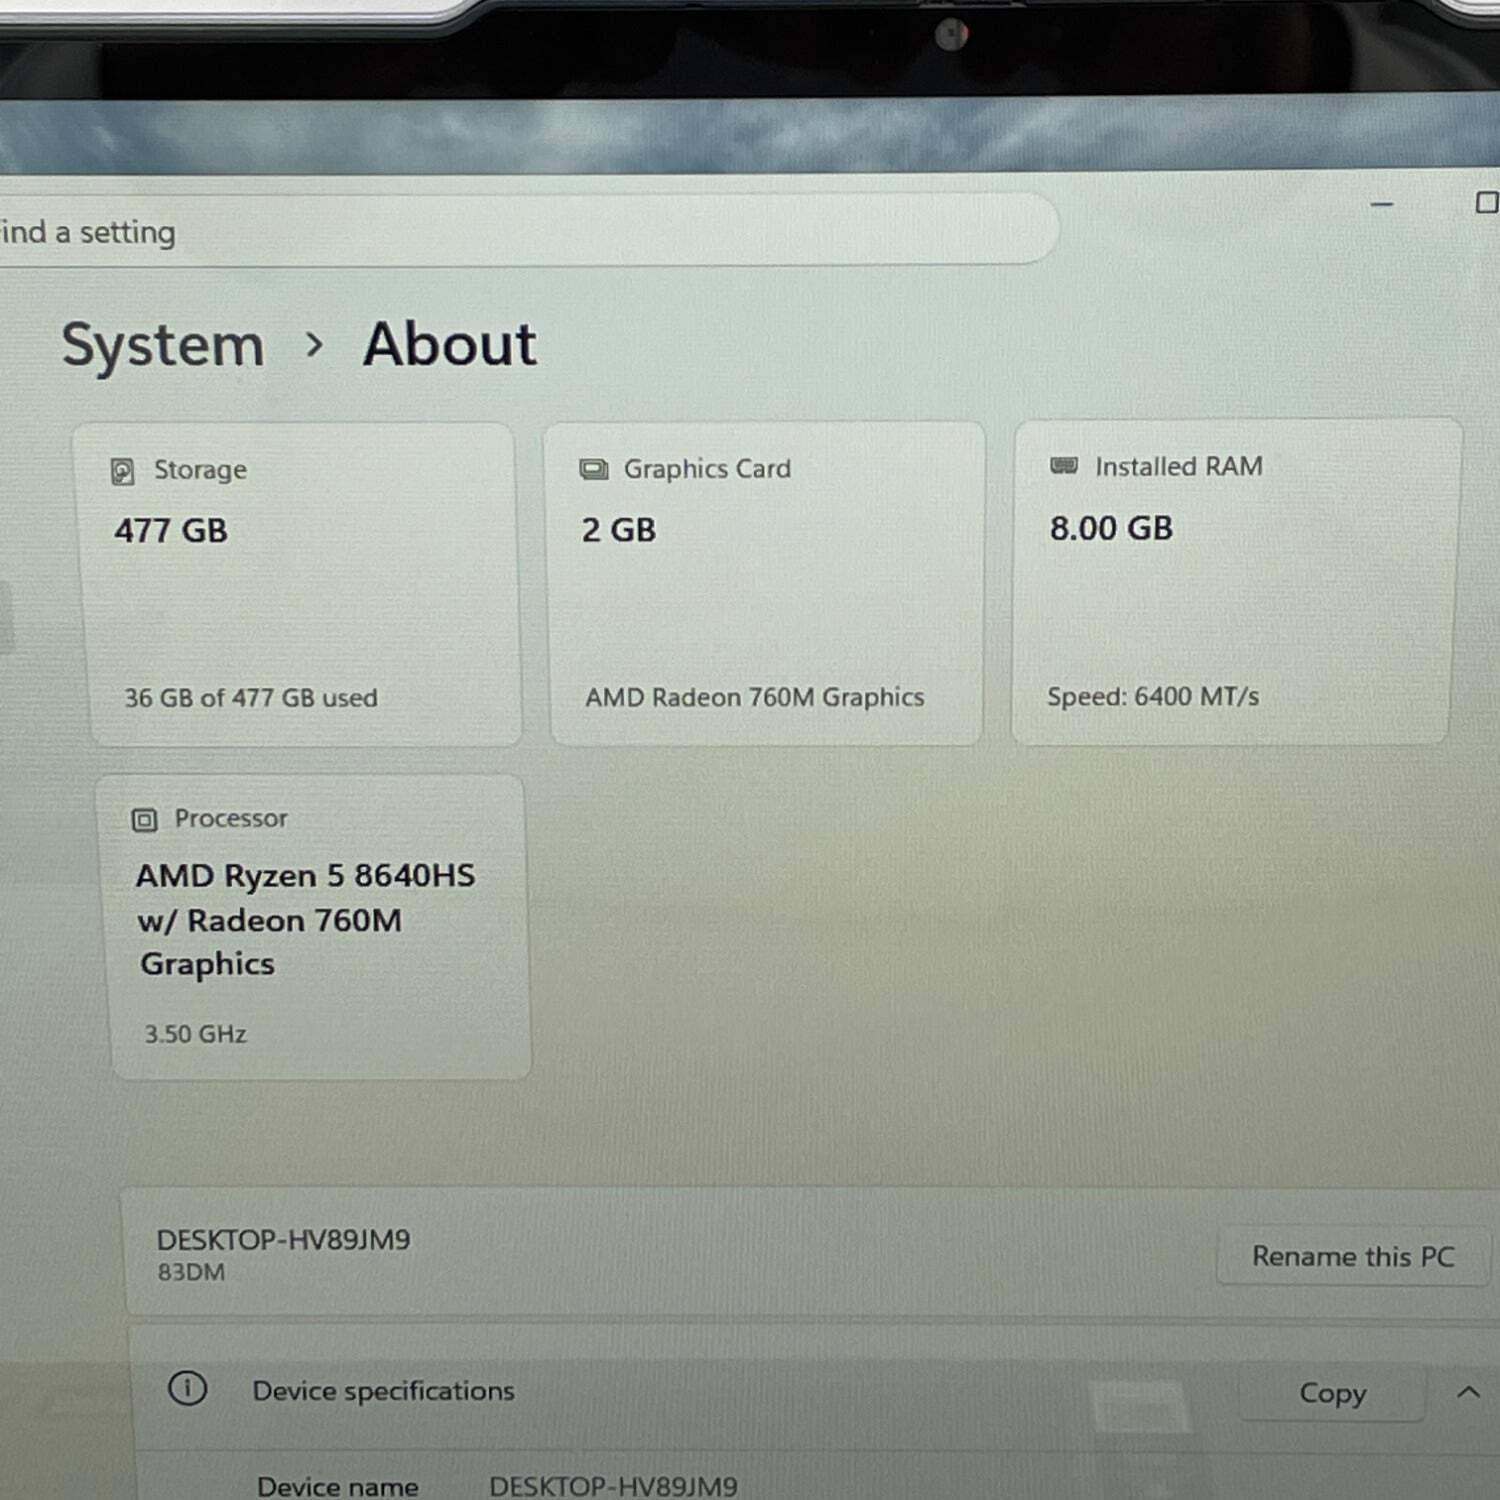Click the "AMD Ryzen 5 8640HS" processor name
Viewport: 1500px width, 1500px height.
(306, 876)
